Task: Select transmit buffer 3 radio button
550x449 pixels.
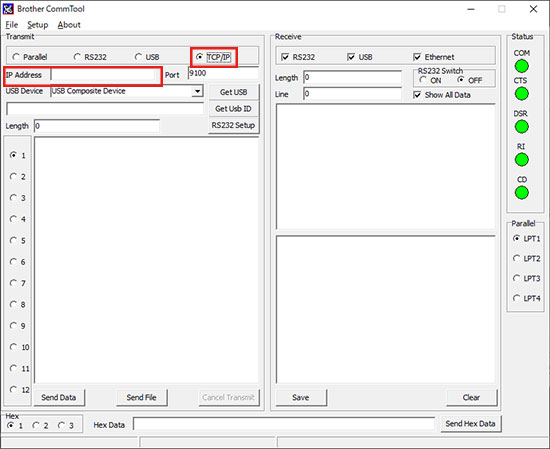Action: 13,197
